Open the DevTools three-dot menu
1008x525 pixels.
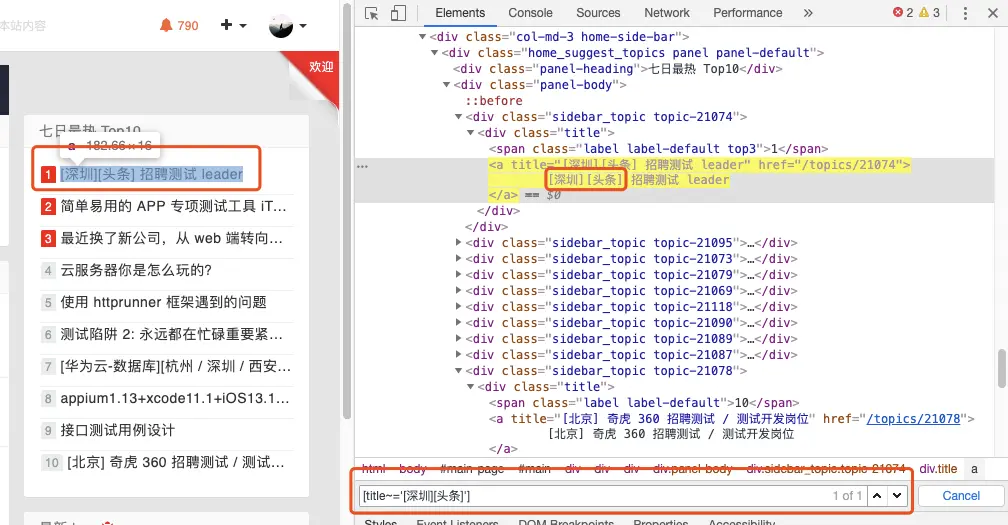[965, 13]
